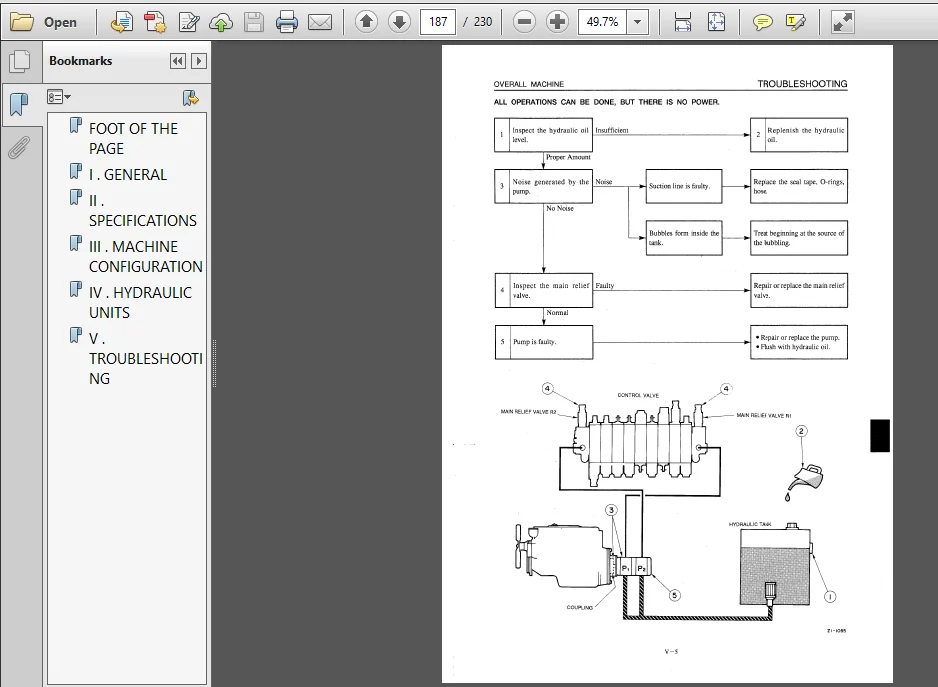This screenshot has width=938, height=687.
Task: Open the attachments paperclip panel
Action: [x=19, y=147]
